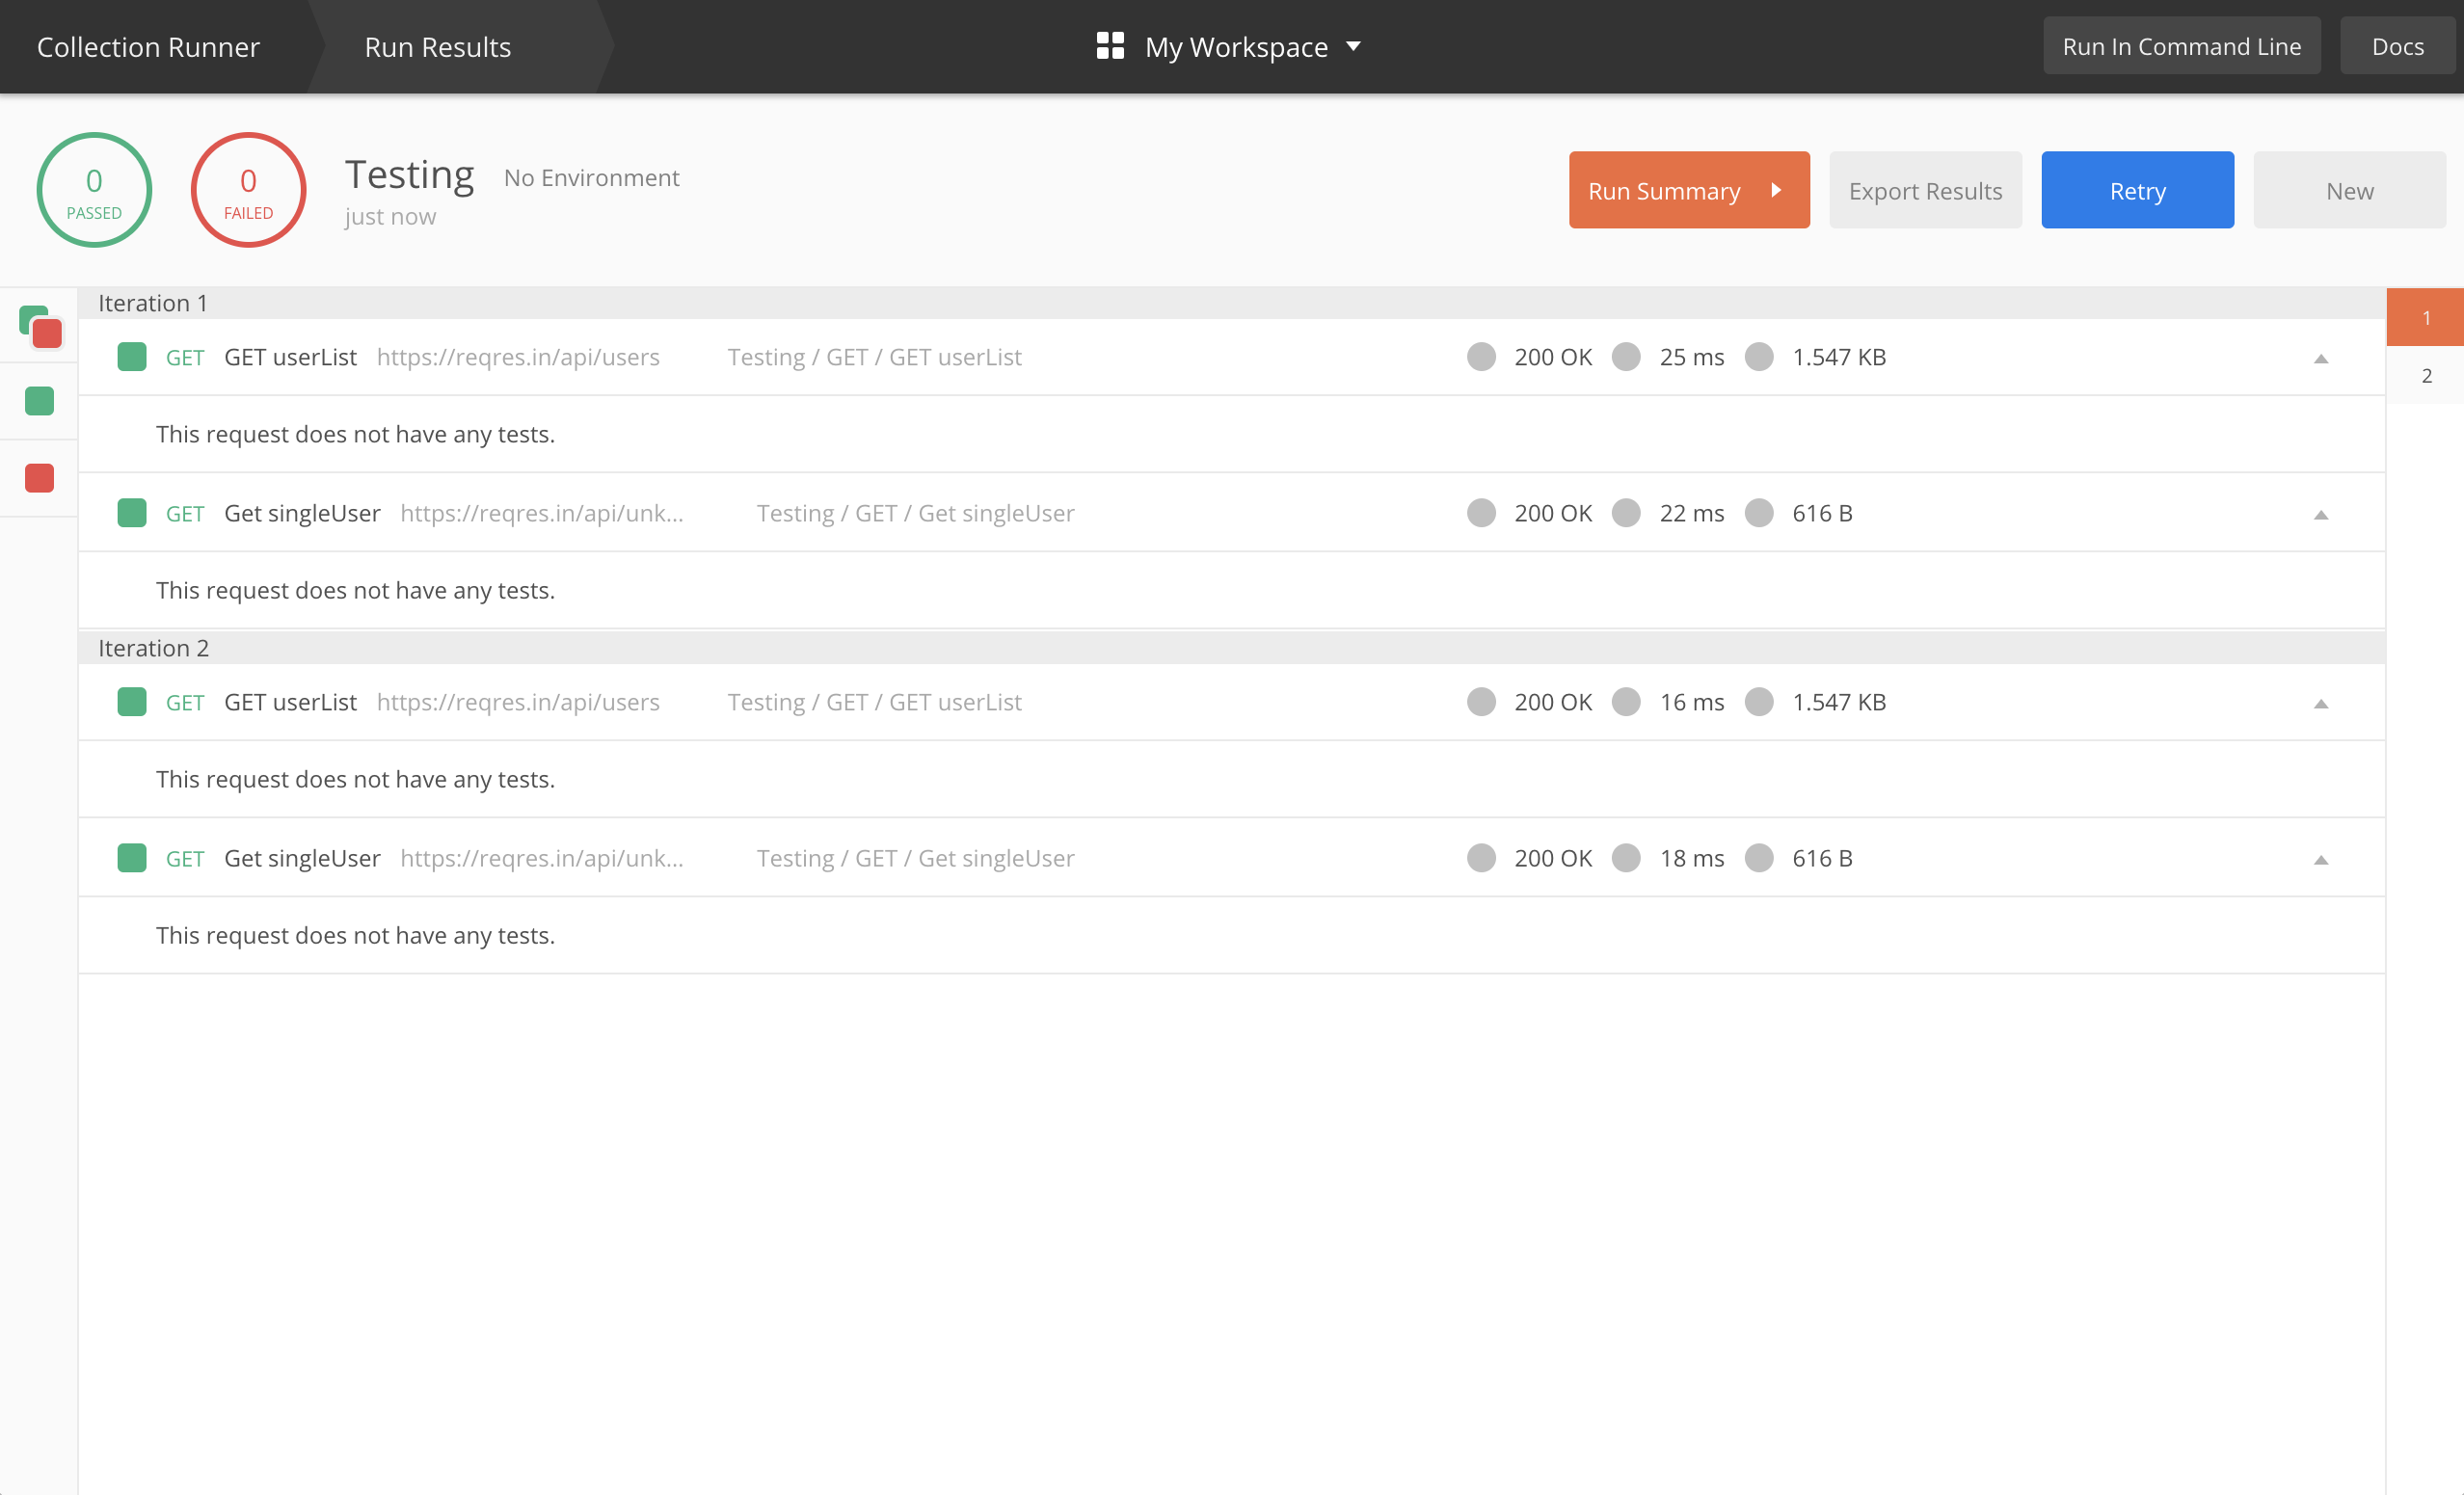Jump to iteration 2 in right sidebar
The width and height of the screenshot is (2464, 1495).
coord(2426,376)
